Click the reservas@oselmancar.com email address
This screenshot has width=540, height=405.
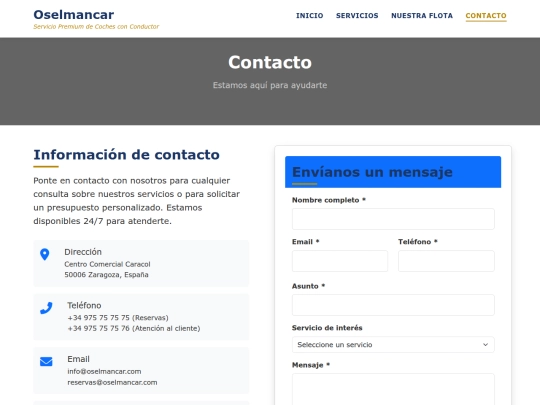(112, 383)
